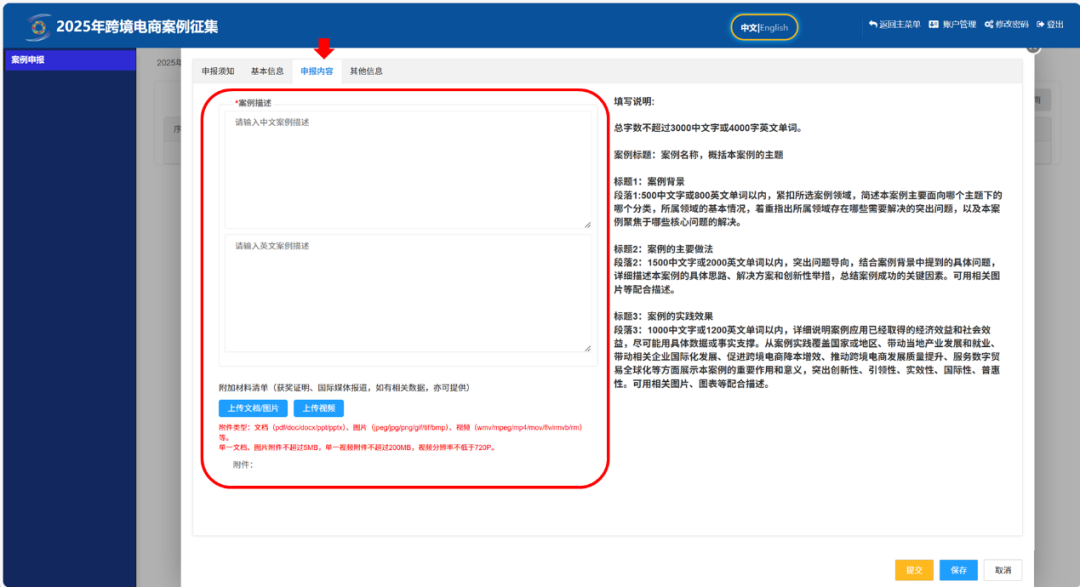Click the return arrow icon beside 返回主菜单
This screenshot has height=587, width=1080.
[873, 24]
